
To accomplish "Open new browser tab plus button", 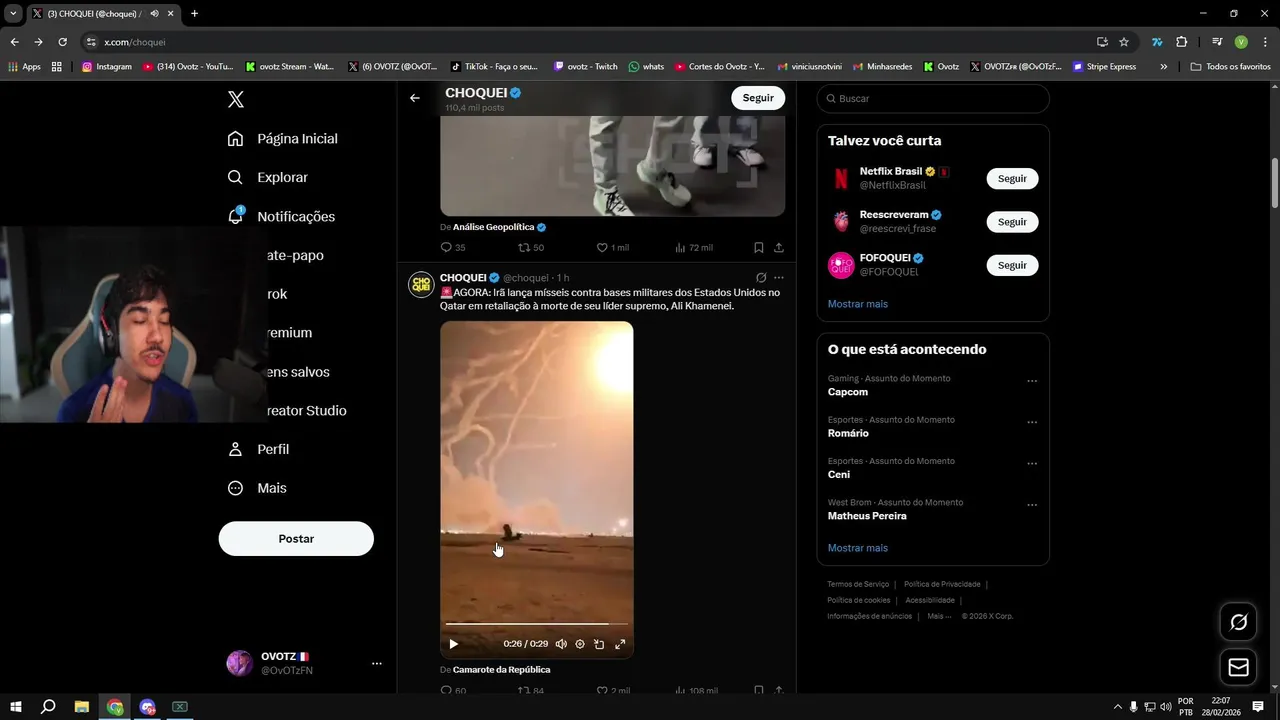I will coord(194,13).
